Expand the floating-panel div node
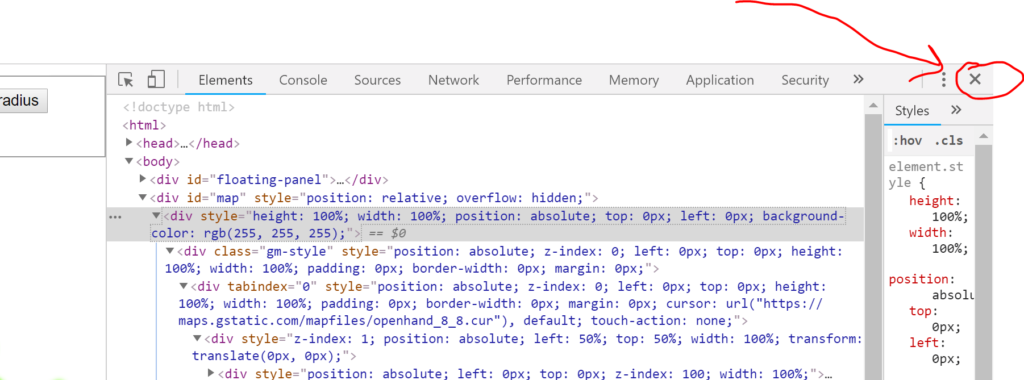 143,178
